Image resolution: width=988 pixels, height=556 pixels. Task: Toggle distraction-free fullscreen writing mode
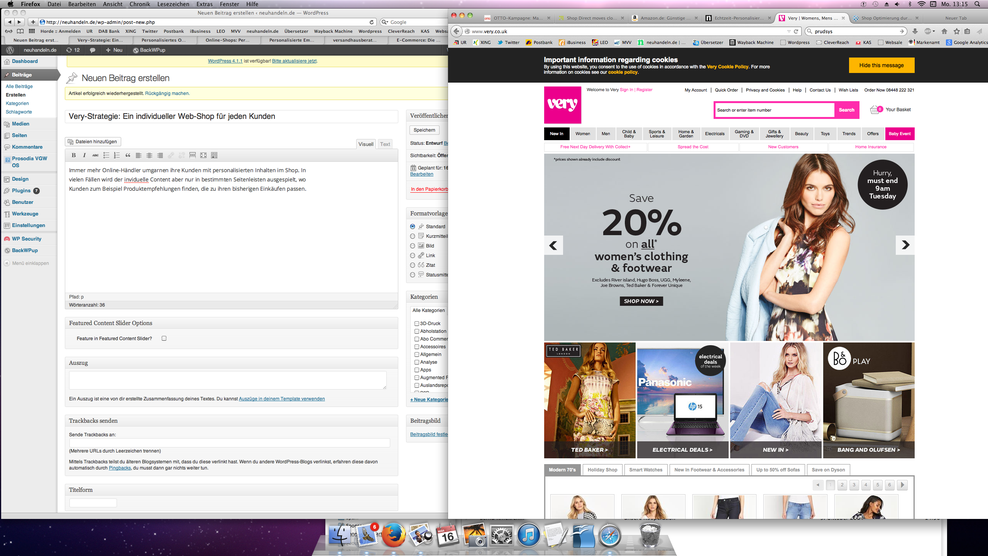click(x=203, y=155)
